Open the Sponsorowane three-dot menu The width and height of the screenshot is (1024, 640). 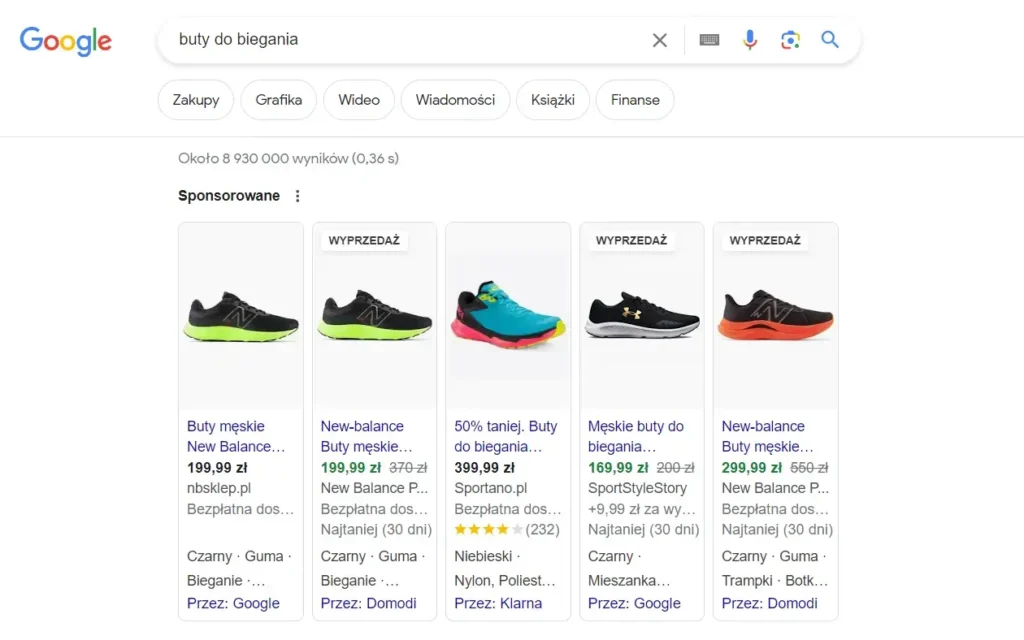coord(297,196)
